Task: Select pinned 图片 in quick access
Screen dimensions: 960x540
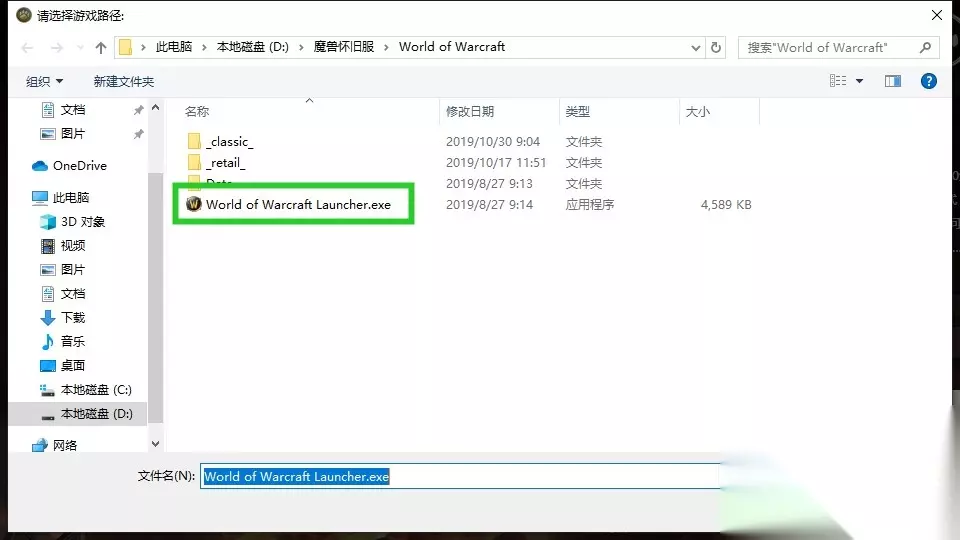Action: click(73, 133)
